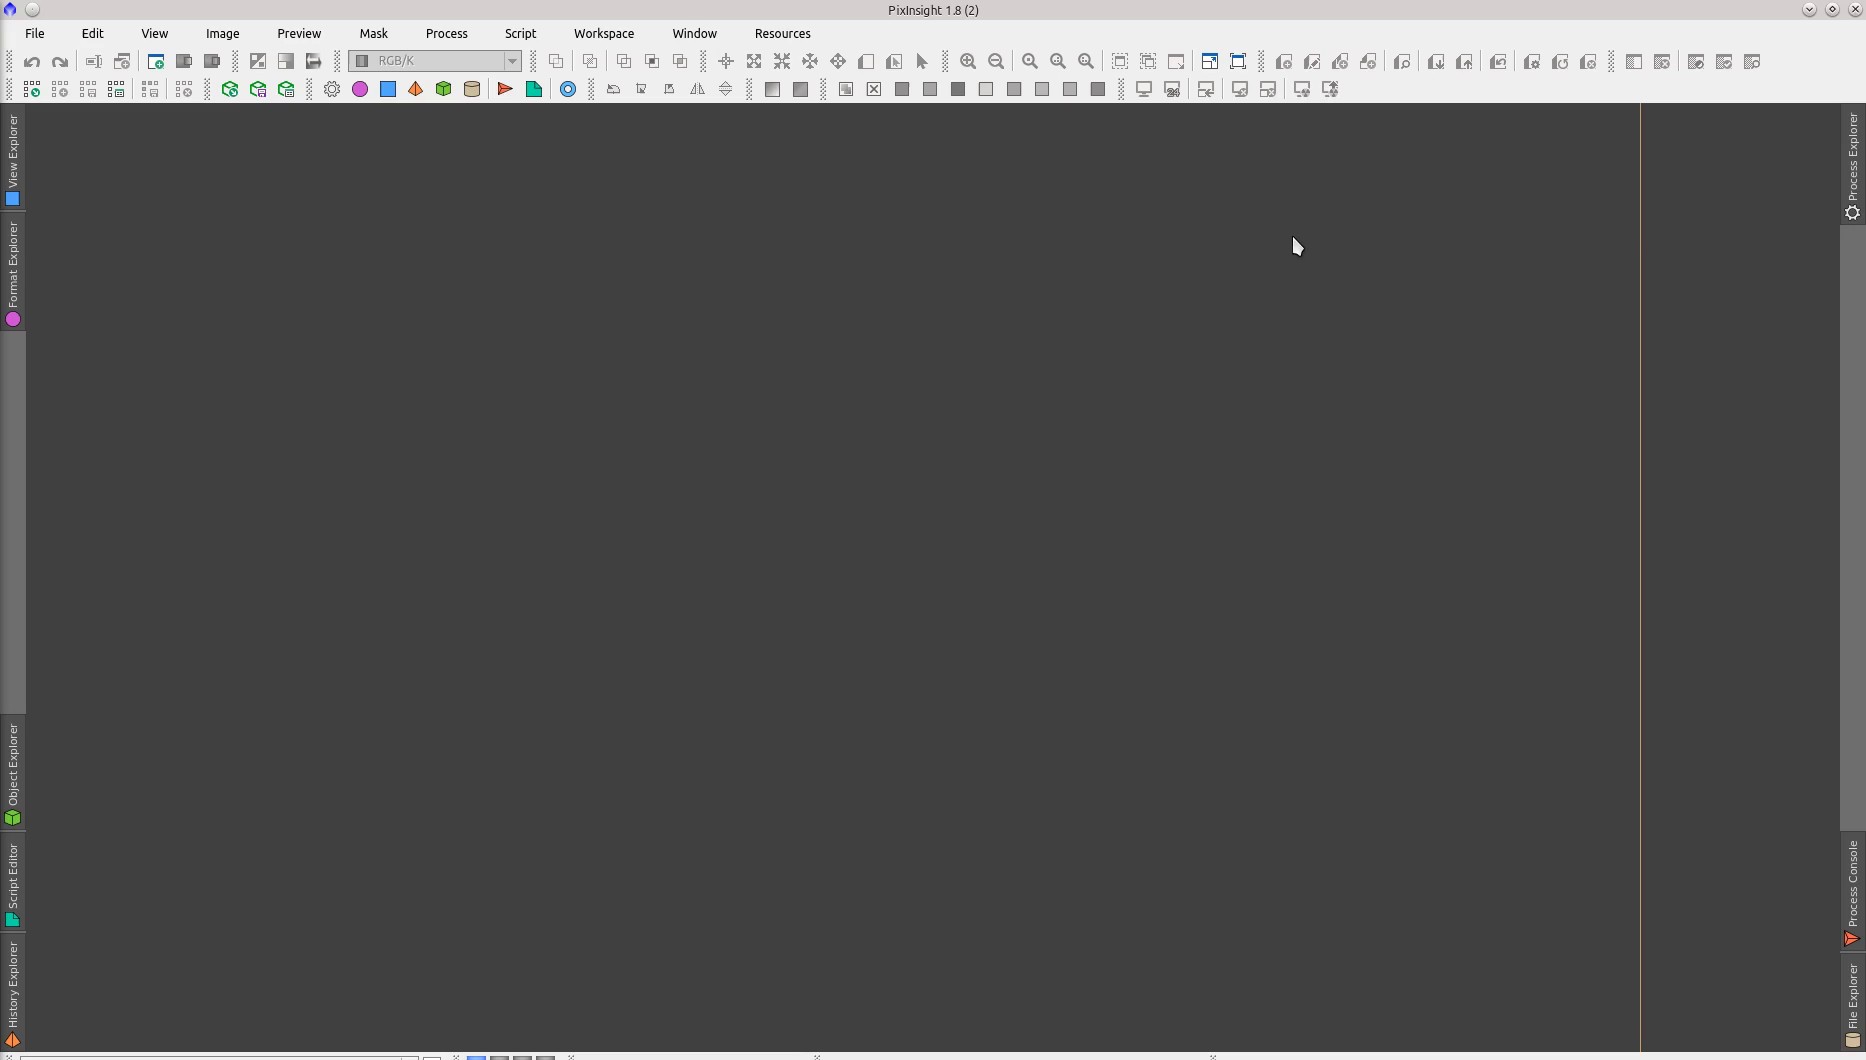Click the blue ring icon in toolbar
The height and width of the screenshot is (1060, 1866).
pyautogui.click(x=568, y=90)
